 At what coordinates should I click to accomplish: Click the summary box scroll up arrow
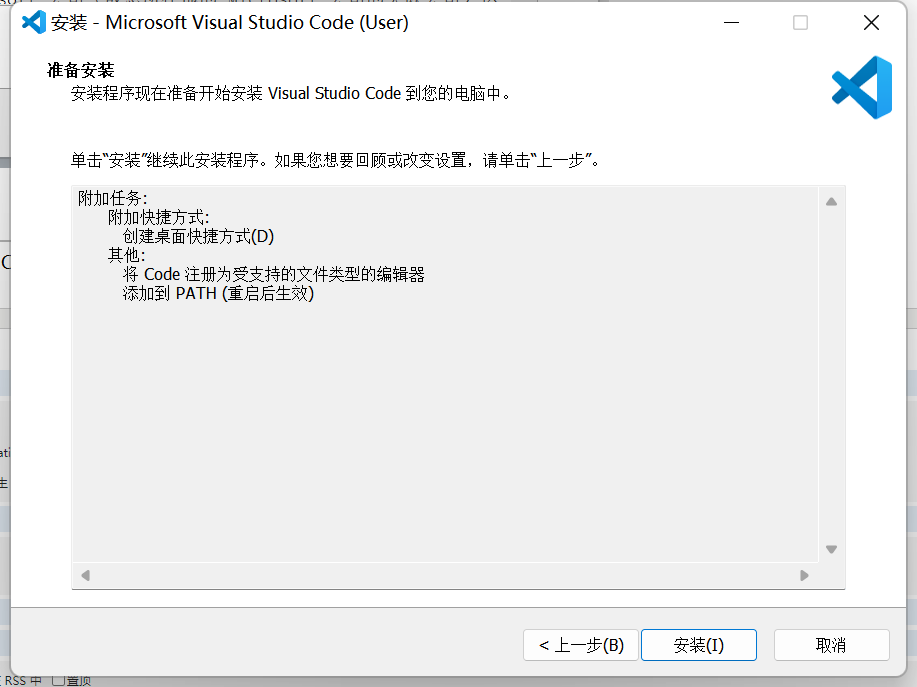[831, 202]
